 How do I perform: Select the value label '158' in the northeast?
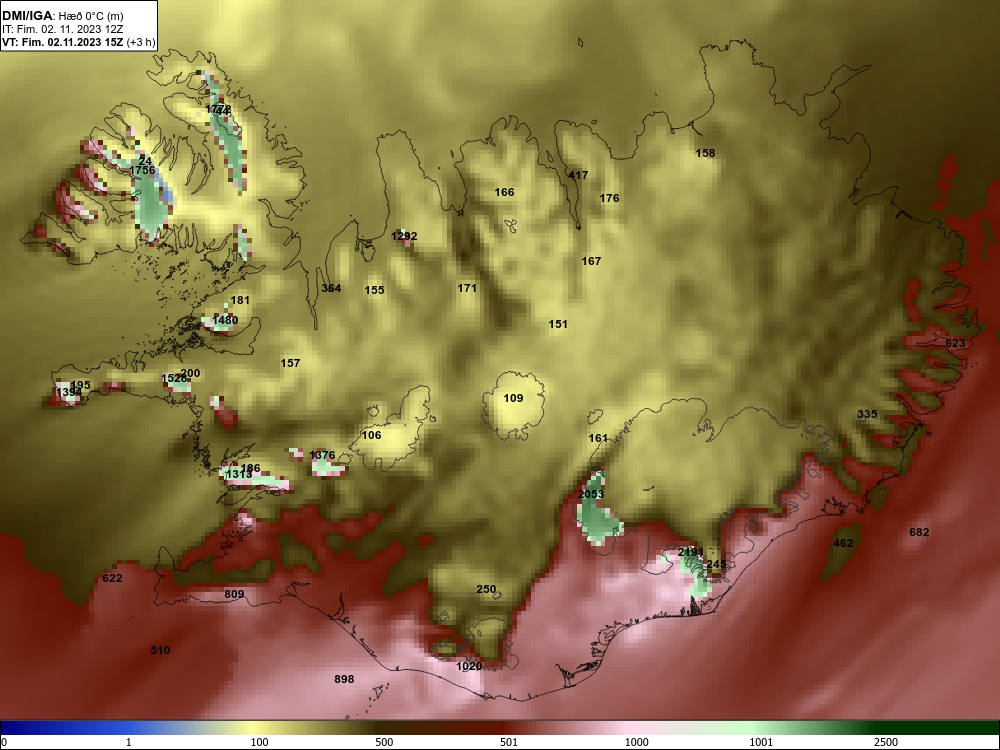pos(705,153)
